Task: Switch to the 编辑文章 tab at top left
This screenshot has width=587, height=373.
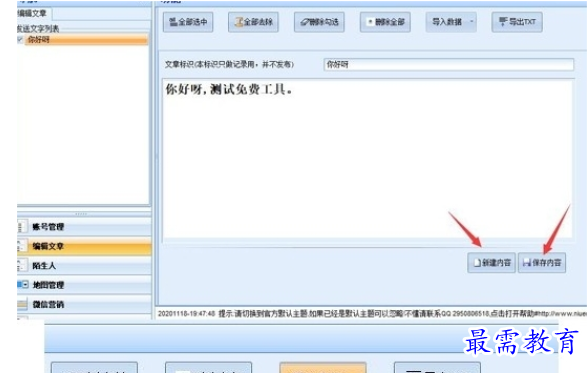Action: 33,13
